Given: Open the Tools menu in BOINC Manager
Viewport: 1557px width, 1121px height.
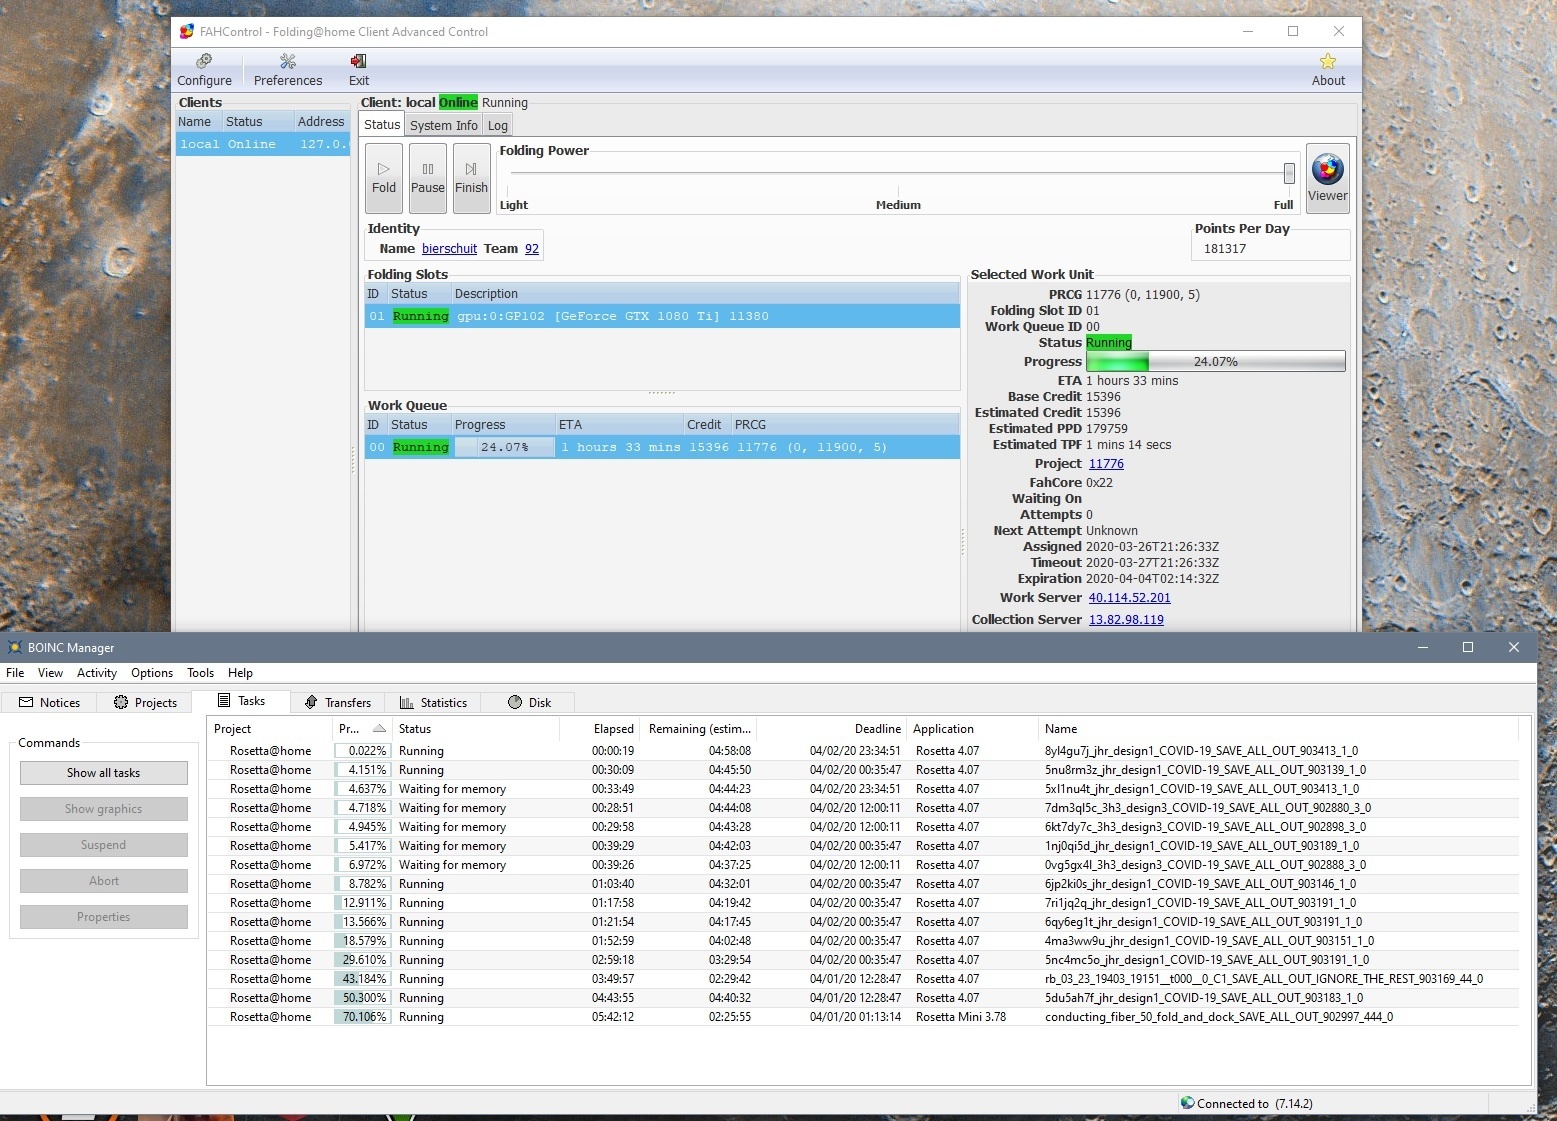Looking at the screenshot, I should (x=200, y=673).
